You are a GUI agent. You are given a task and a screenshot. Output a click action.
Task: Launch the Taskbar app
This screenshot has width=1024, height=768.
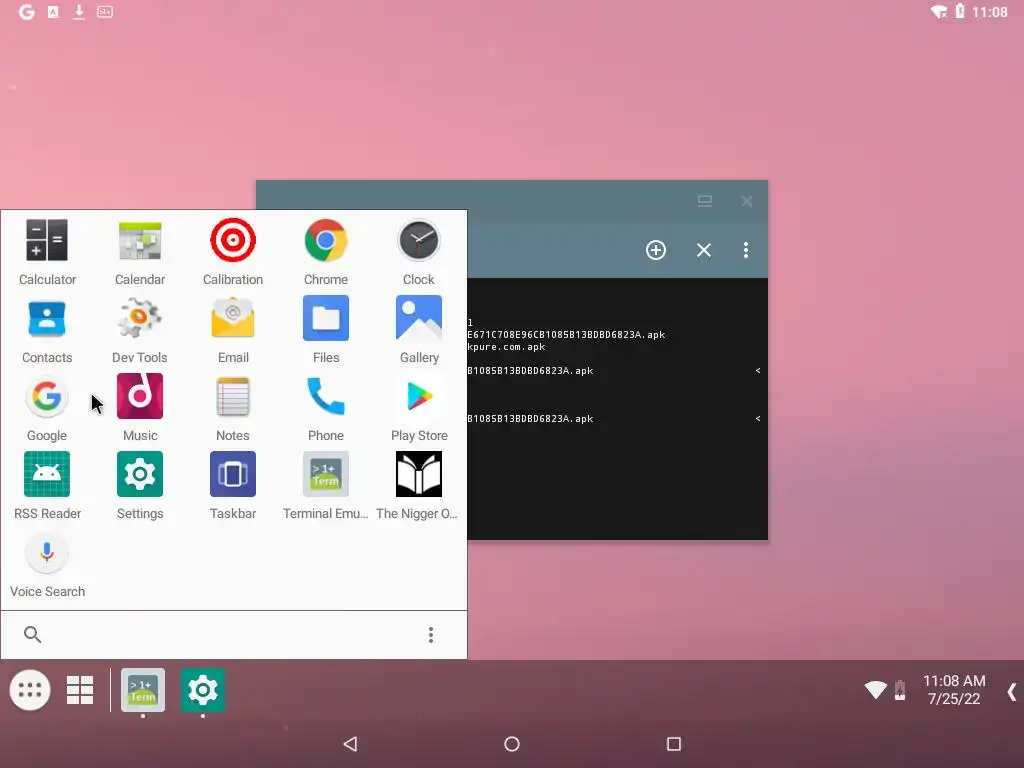232,486
